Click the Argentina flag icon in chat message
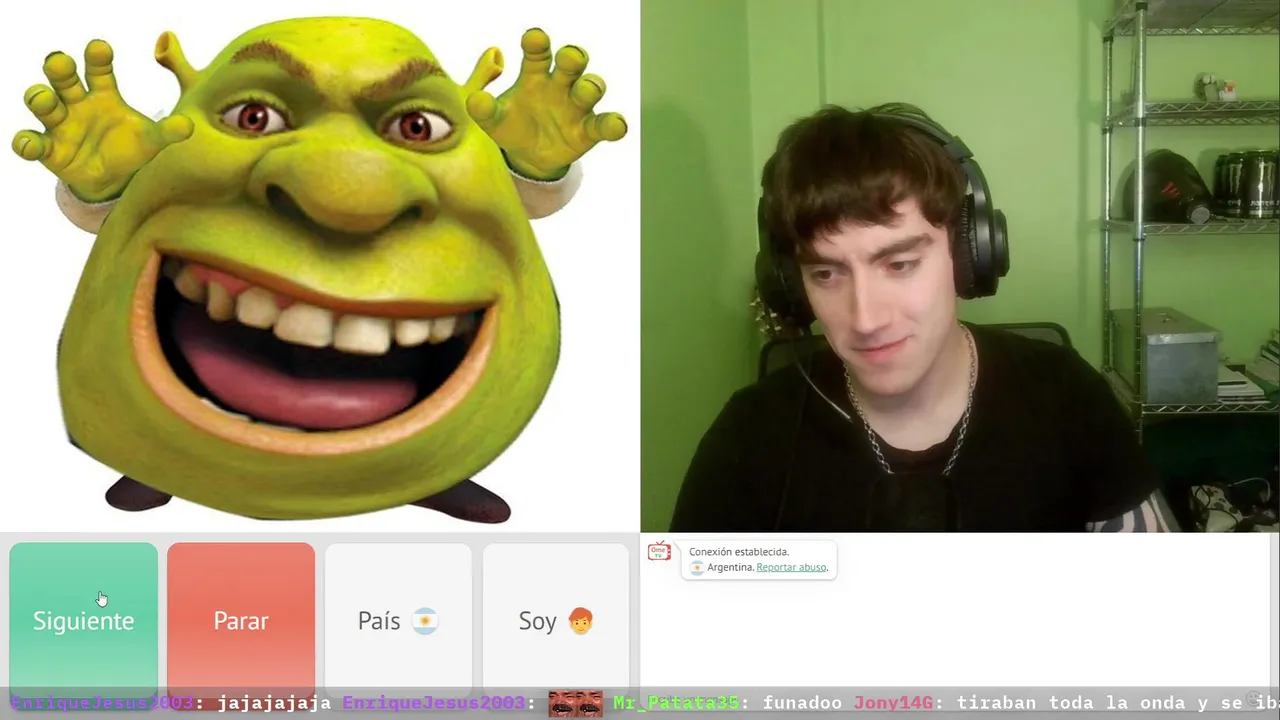This screenshot has width=1280, height=720. coord(697,567)
